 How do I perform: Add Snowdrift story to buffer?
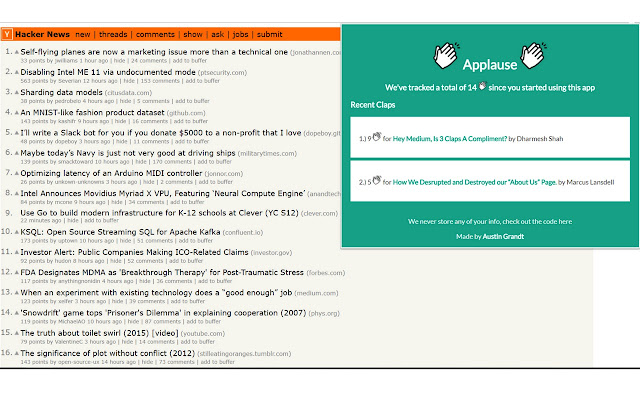click(204, 322)
